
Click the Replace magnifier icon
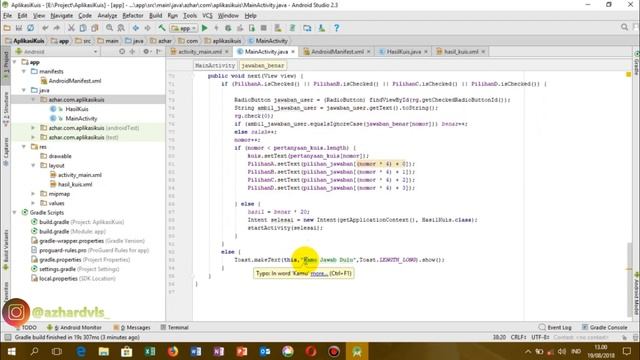(x=121, y=28)
